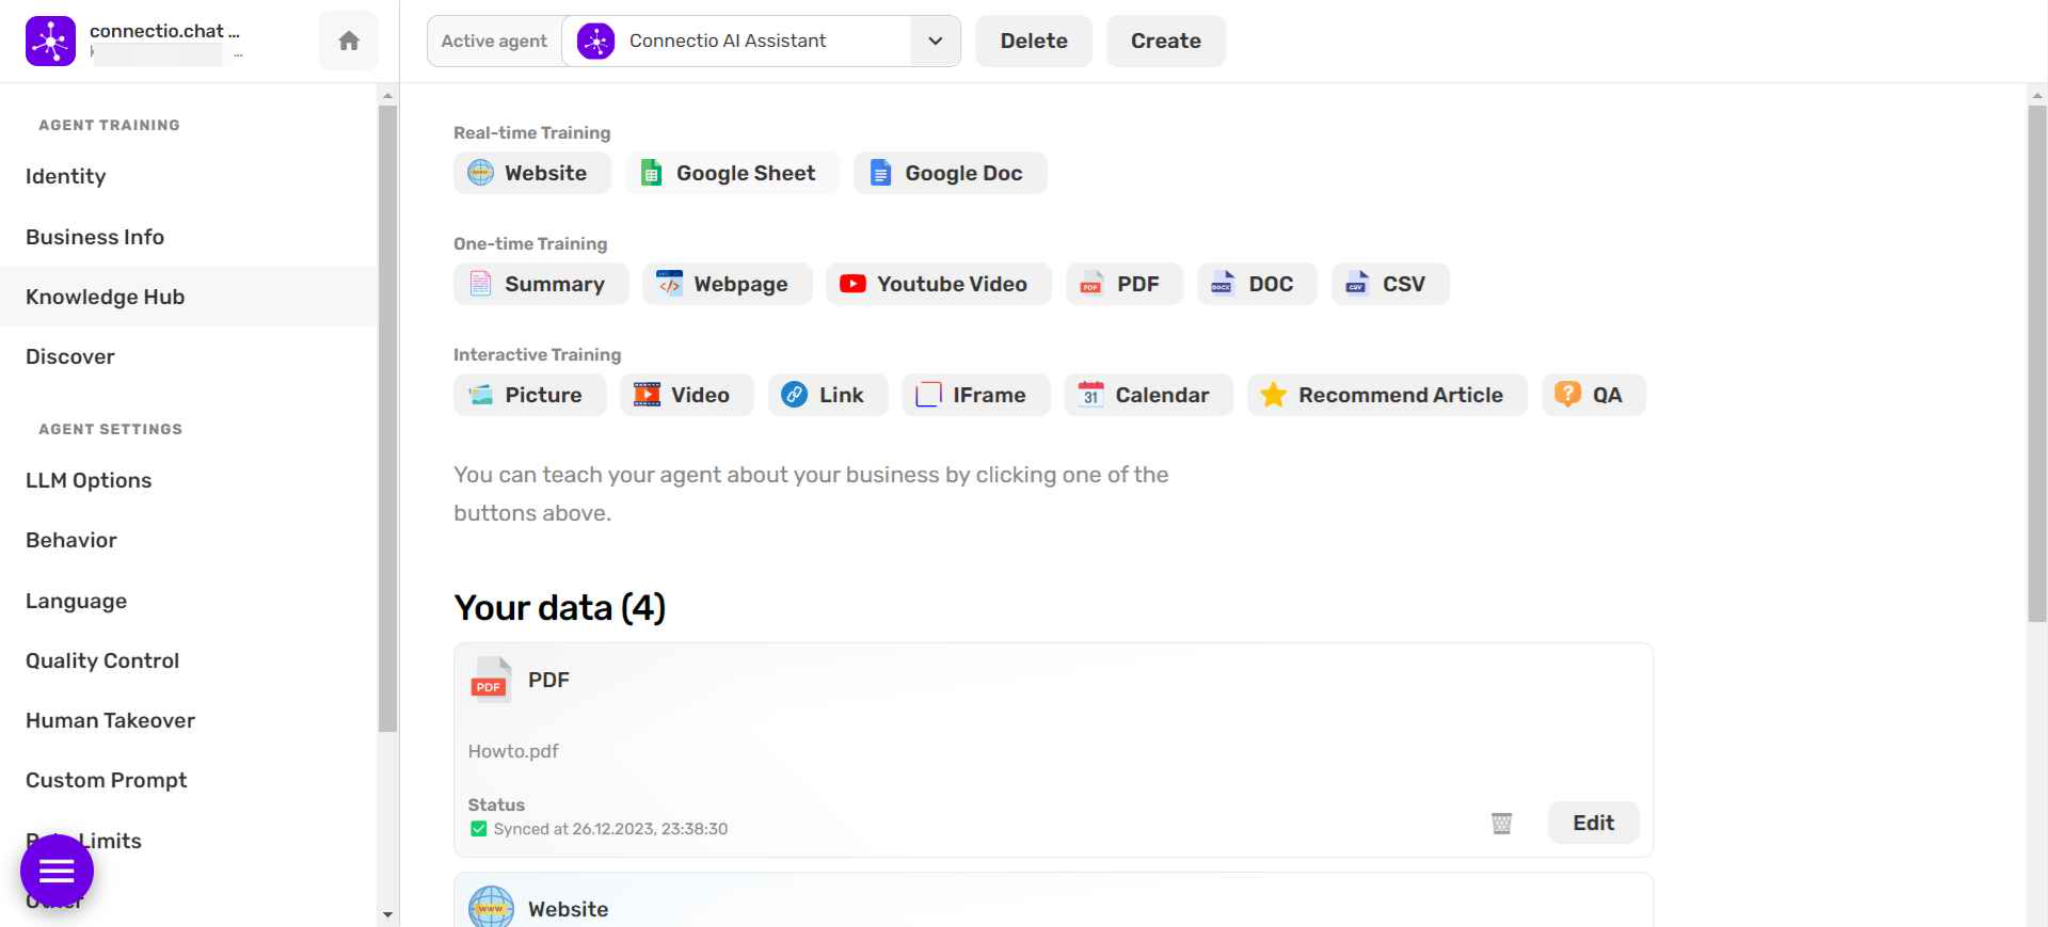Open Business Info in the sidebar
The height and width of the screenshot is (927, 2048).
[188, 237]
